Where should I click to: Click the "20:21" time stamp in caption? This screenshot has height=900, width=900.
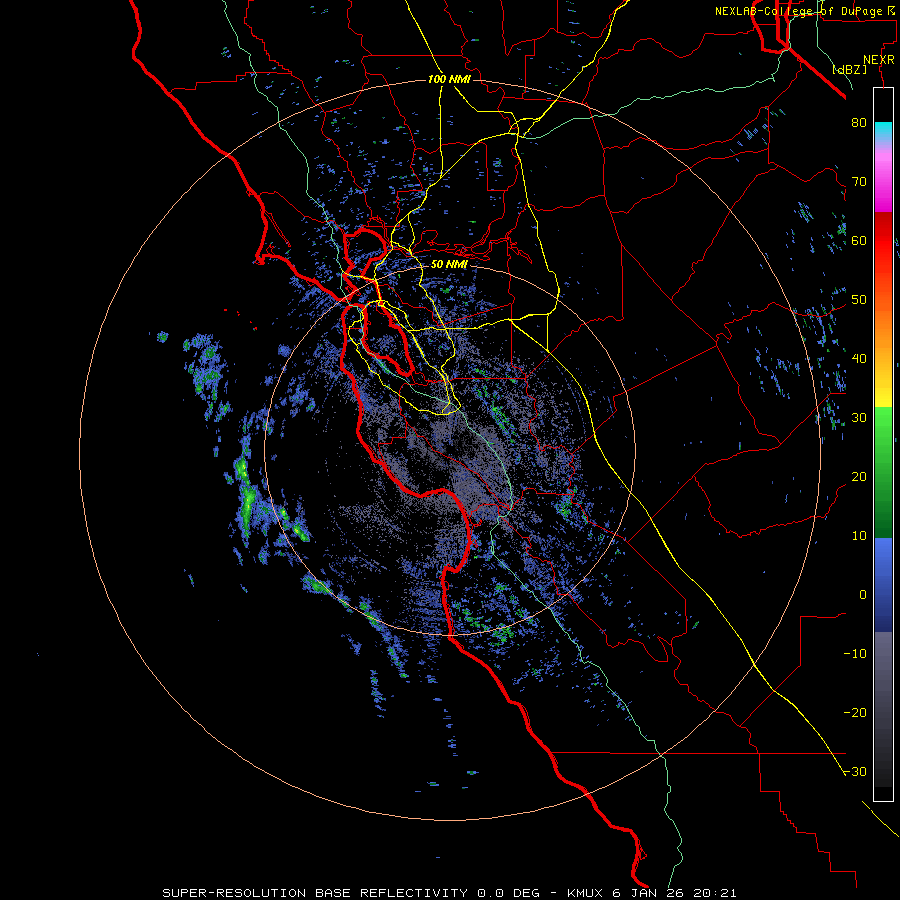pyautogui.click(x=714, y=893)
